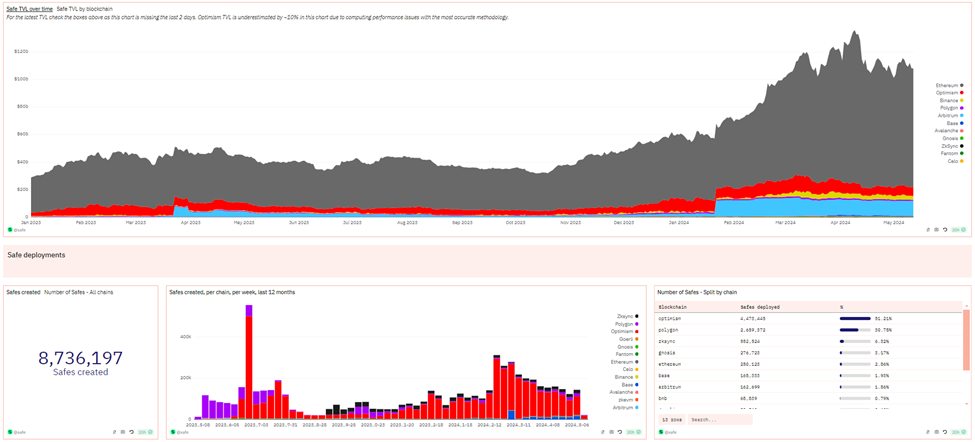Click polygon percentage bar in table
975x442 pixels.
855,329
